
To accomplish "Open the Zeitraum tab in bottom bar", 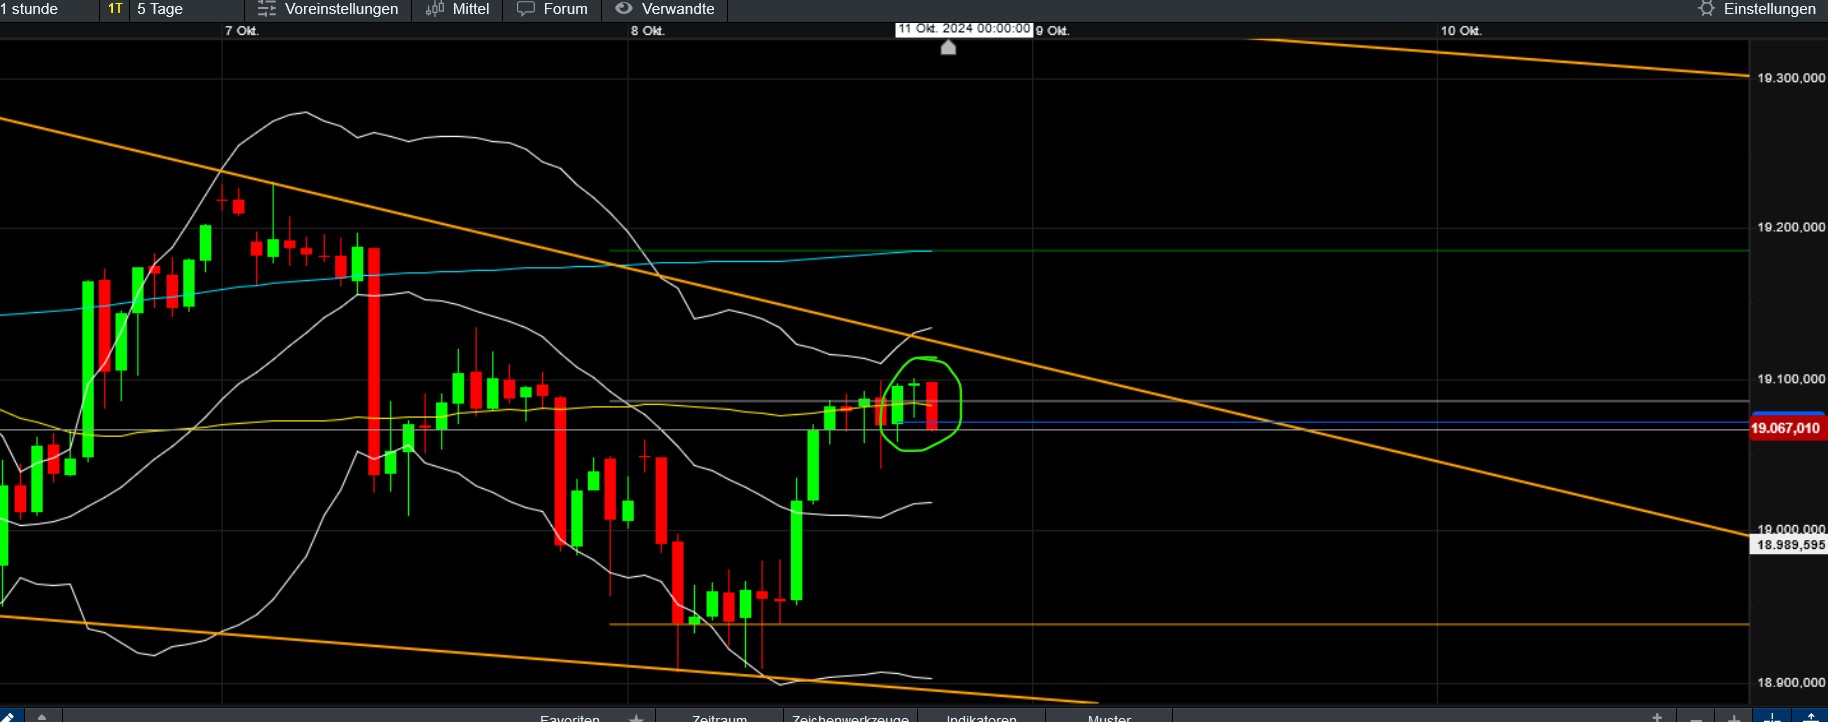I will (x=719, y=717).
